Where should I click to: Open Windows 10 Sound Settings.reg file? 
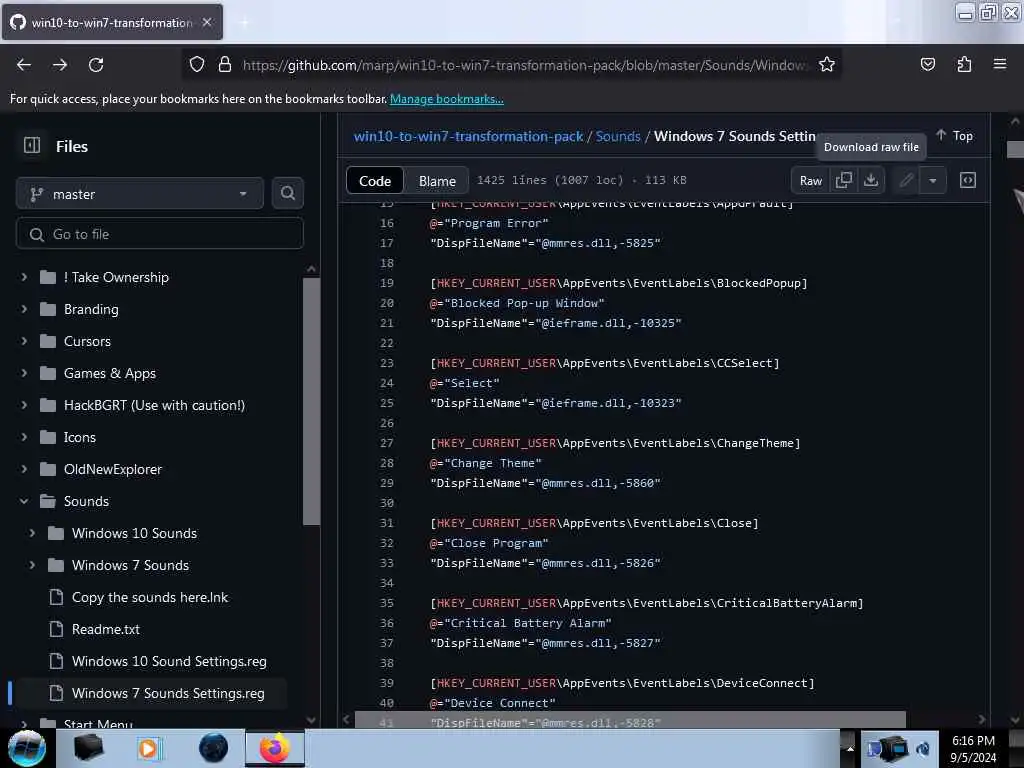point(169,661)
